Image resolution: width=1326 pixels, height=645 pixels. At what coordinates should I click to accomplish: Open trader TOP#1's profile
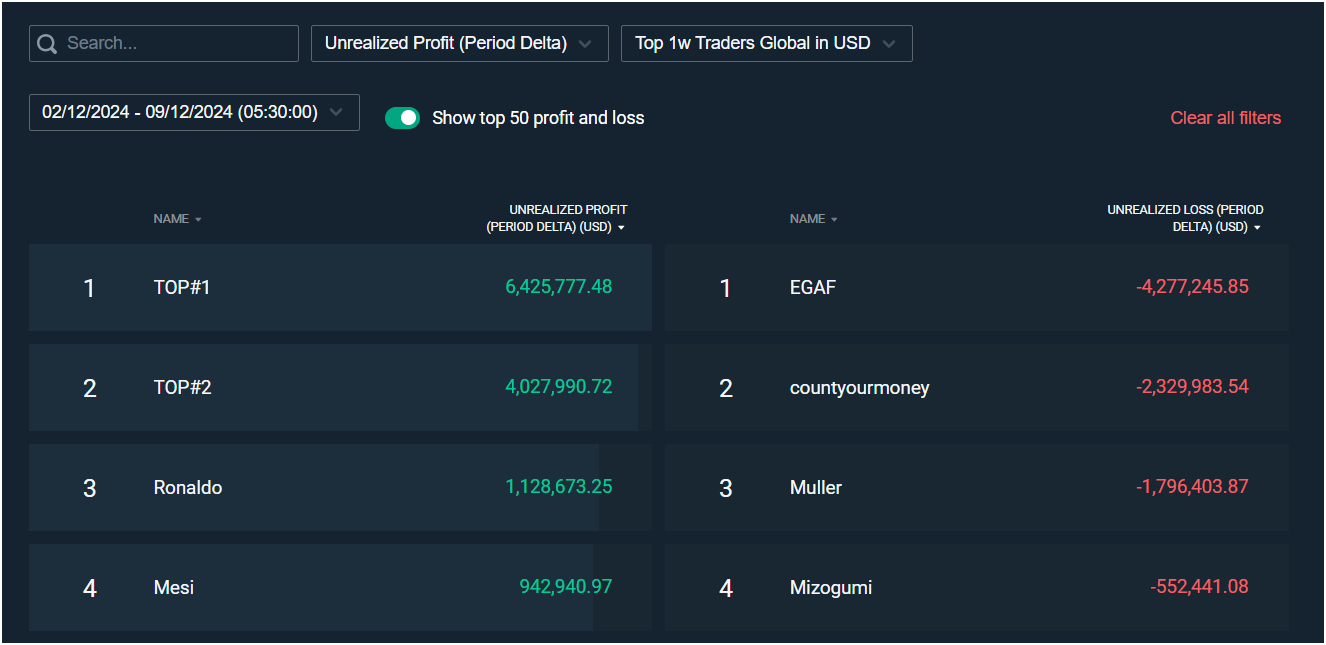(182, 287)
